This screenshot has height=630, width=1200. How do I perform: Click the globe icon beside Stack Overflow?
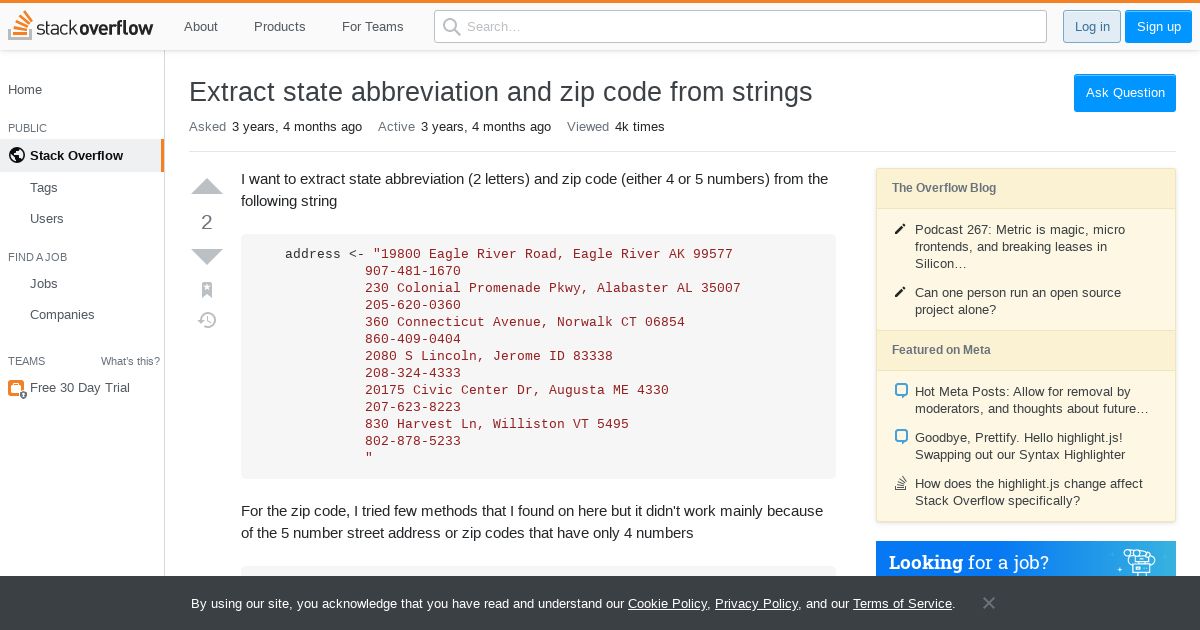(x=16, y=155)
